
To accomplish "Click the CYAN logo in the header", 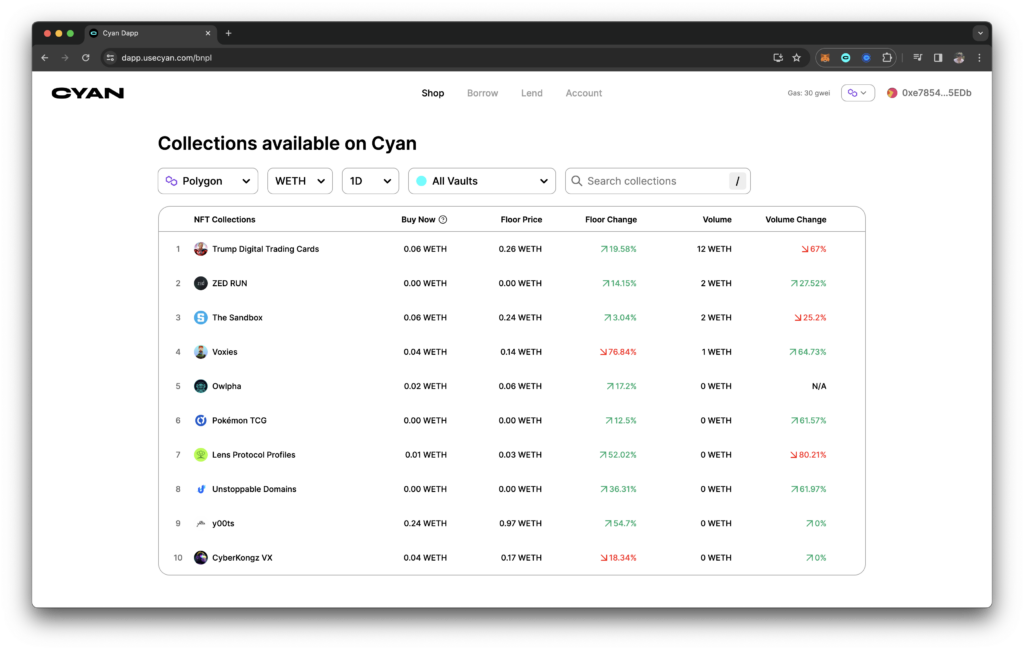I will [x=87, y=92].
